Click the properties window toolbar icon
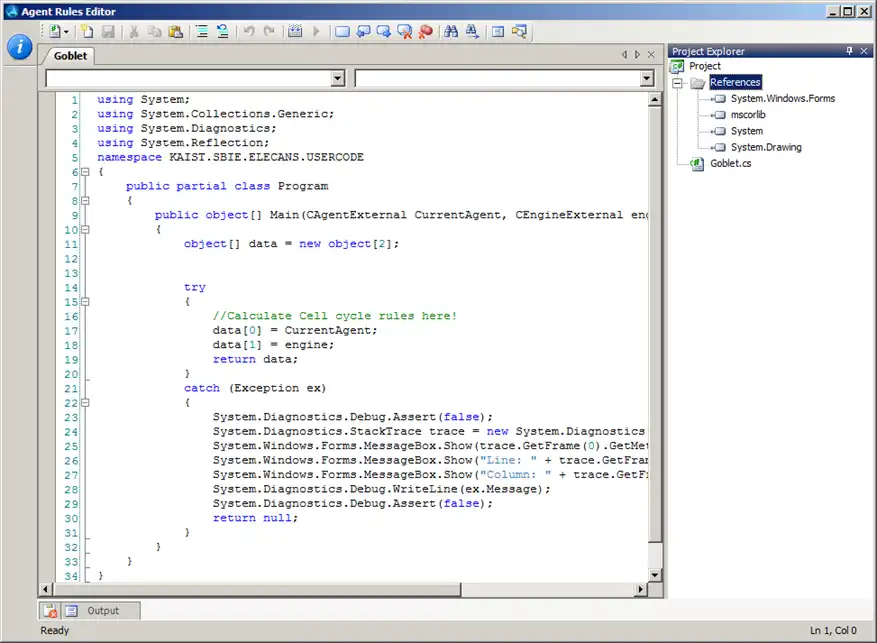Image resolution: width=877 pixels, height=643 pixels. coord(498,31)
